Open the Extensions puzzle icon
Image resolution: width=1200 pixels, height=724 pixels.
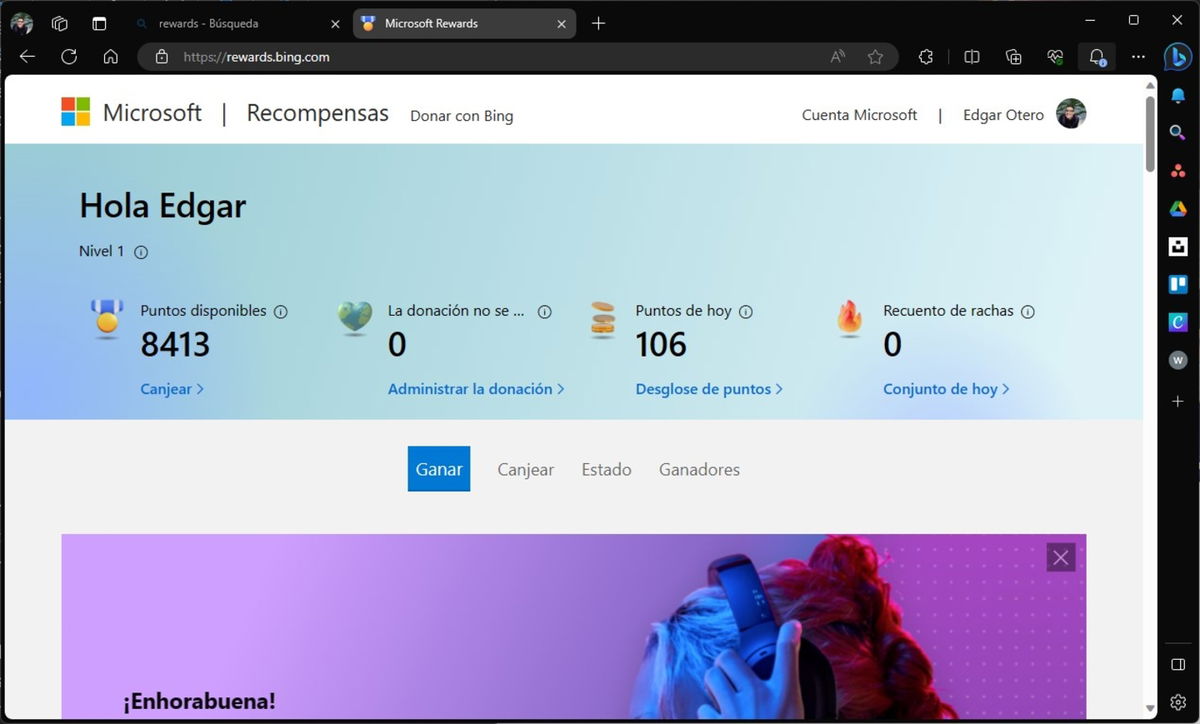pos(926,57)
